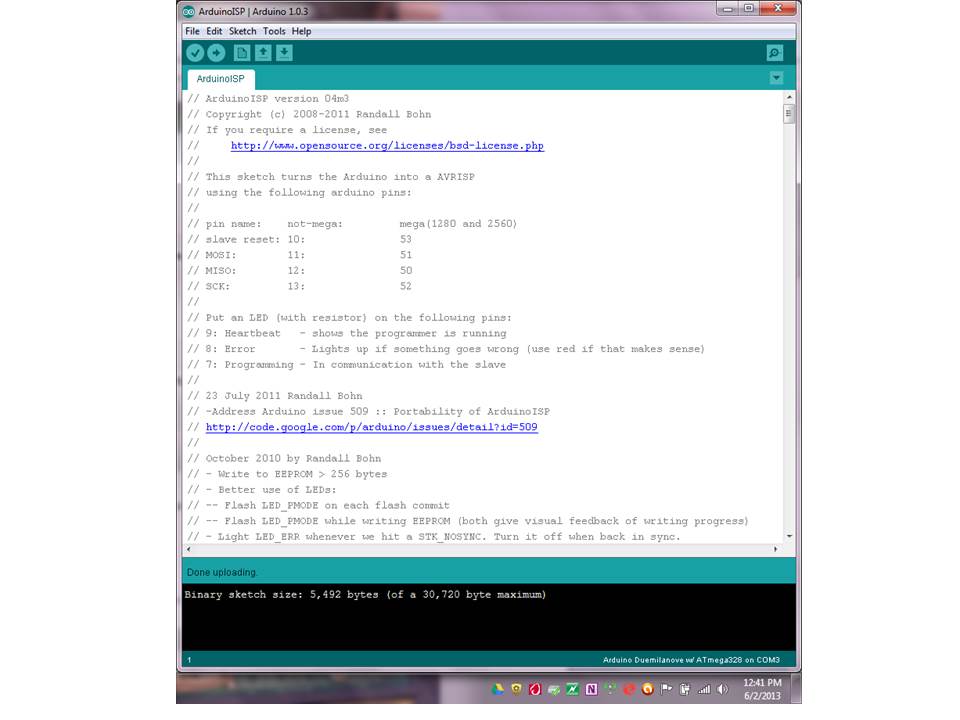Upload the sketch using the arrow icon
960x720 pixels.
[216, 53]
